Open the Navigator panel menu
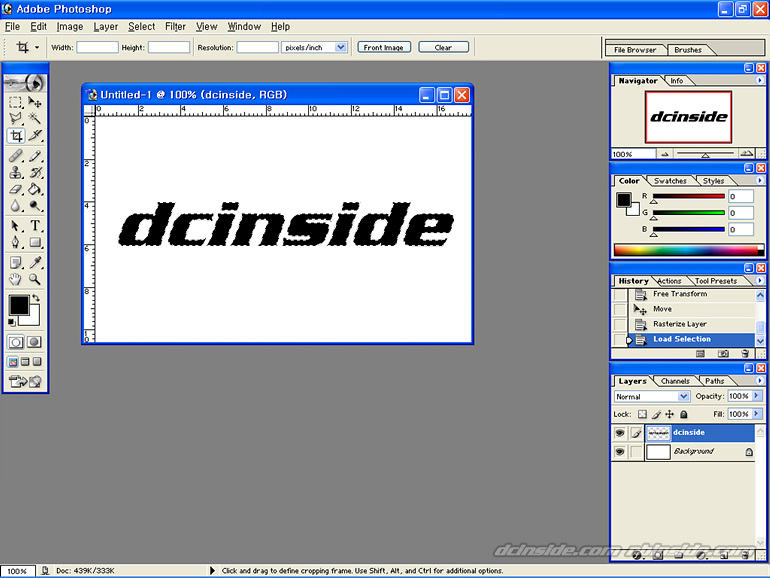Viewport: 770px width, 578px height. [759, 80]
